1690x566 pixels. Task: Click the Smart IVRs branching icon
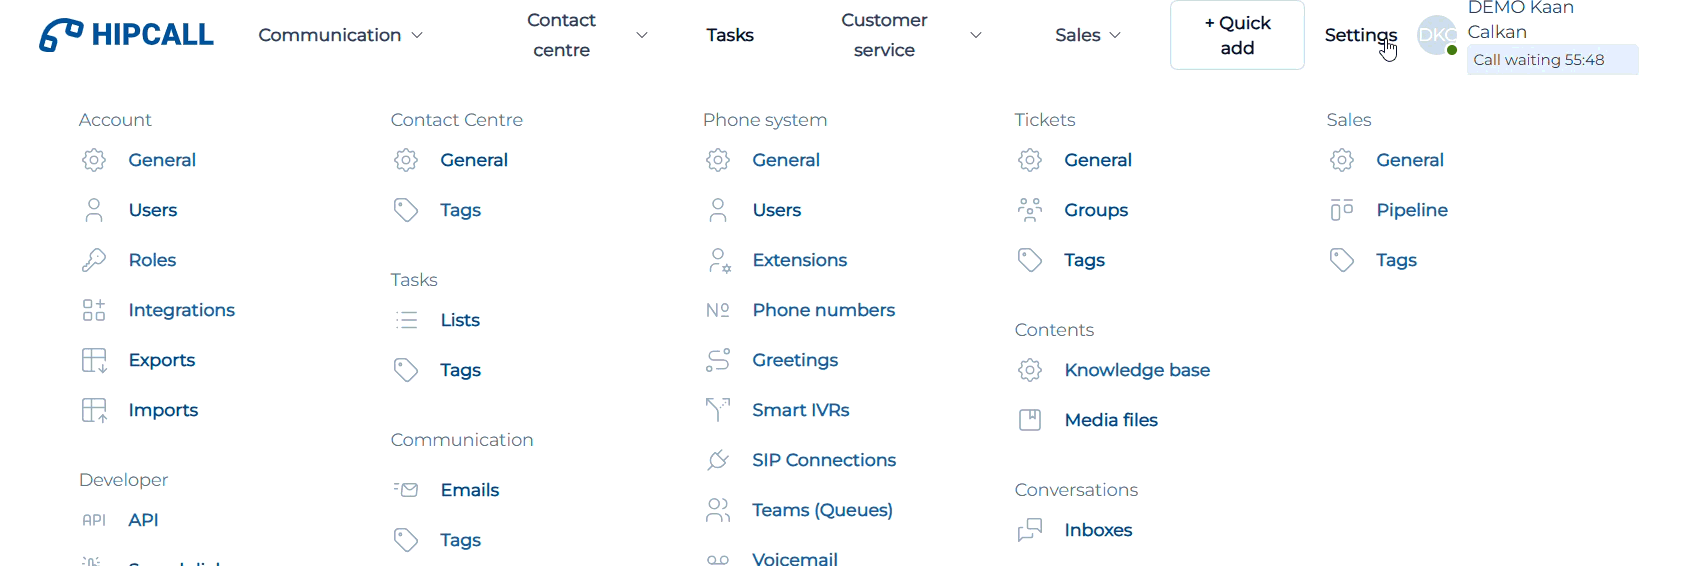[718, 410]
